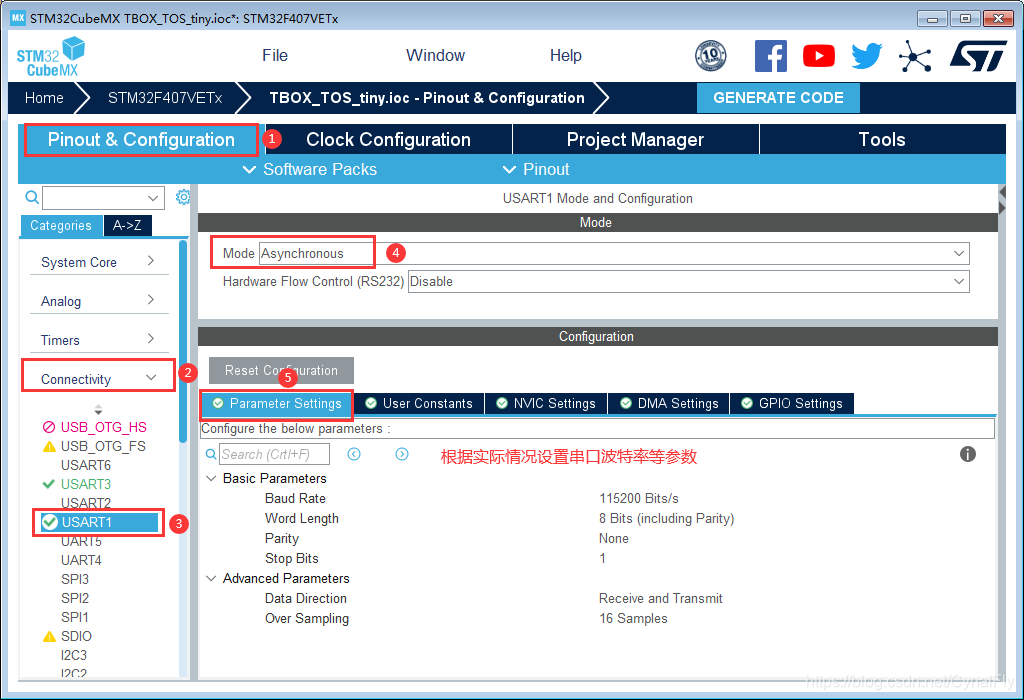
Task: Expand the Software Packs menu
Action: point(310,170)
